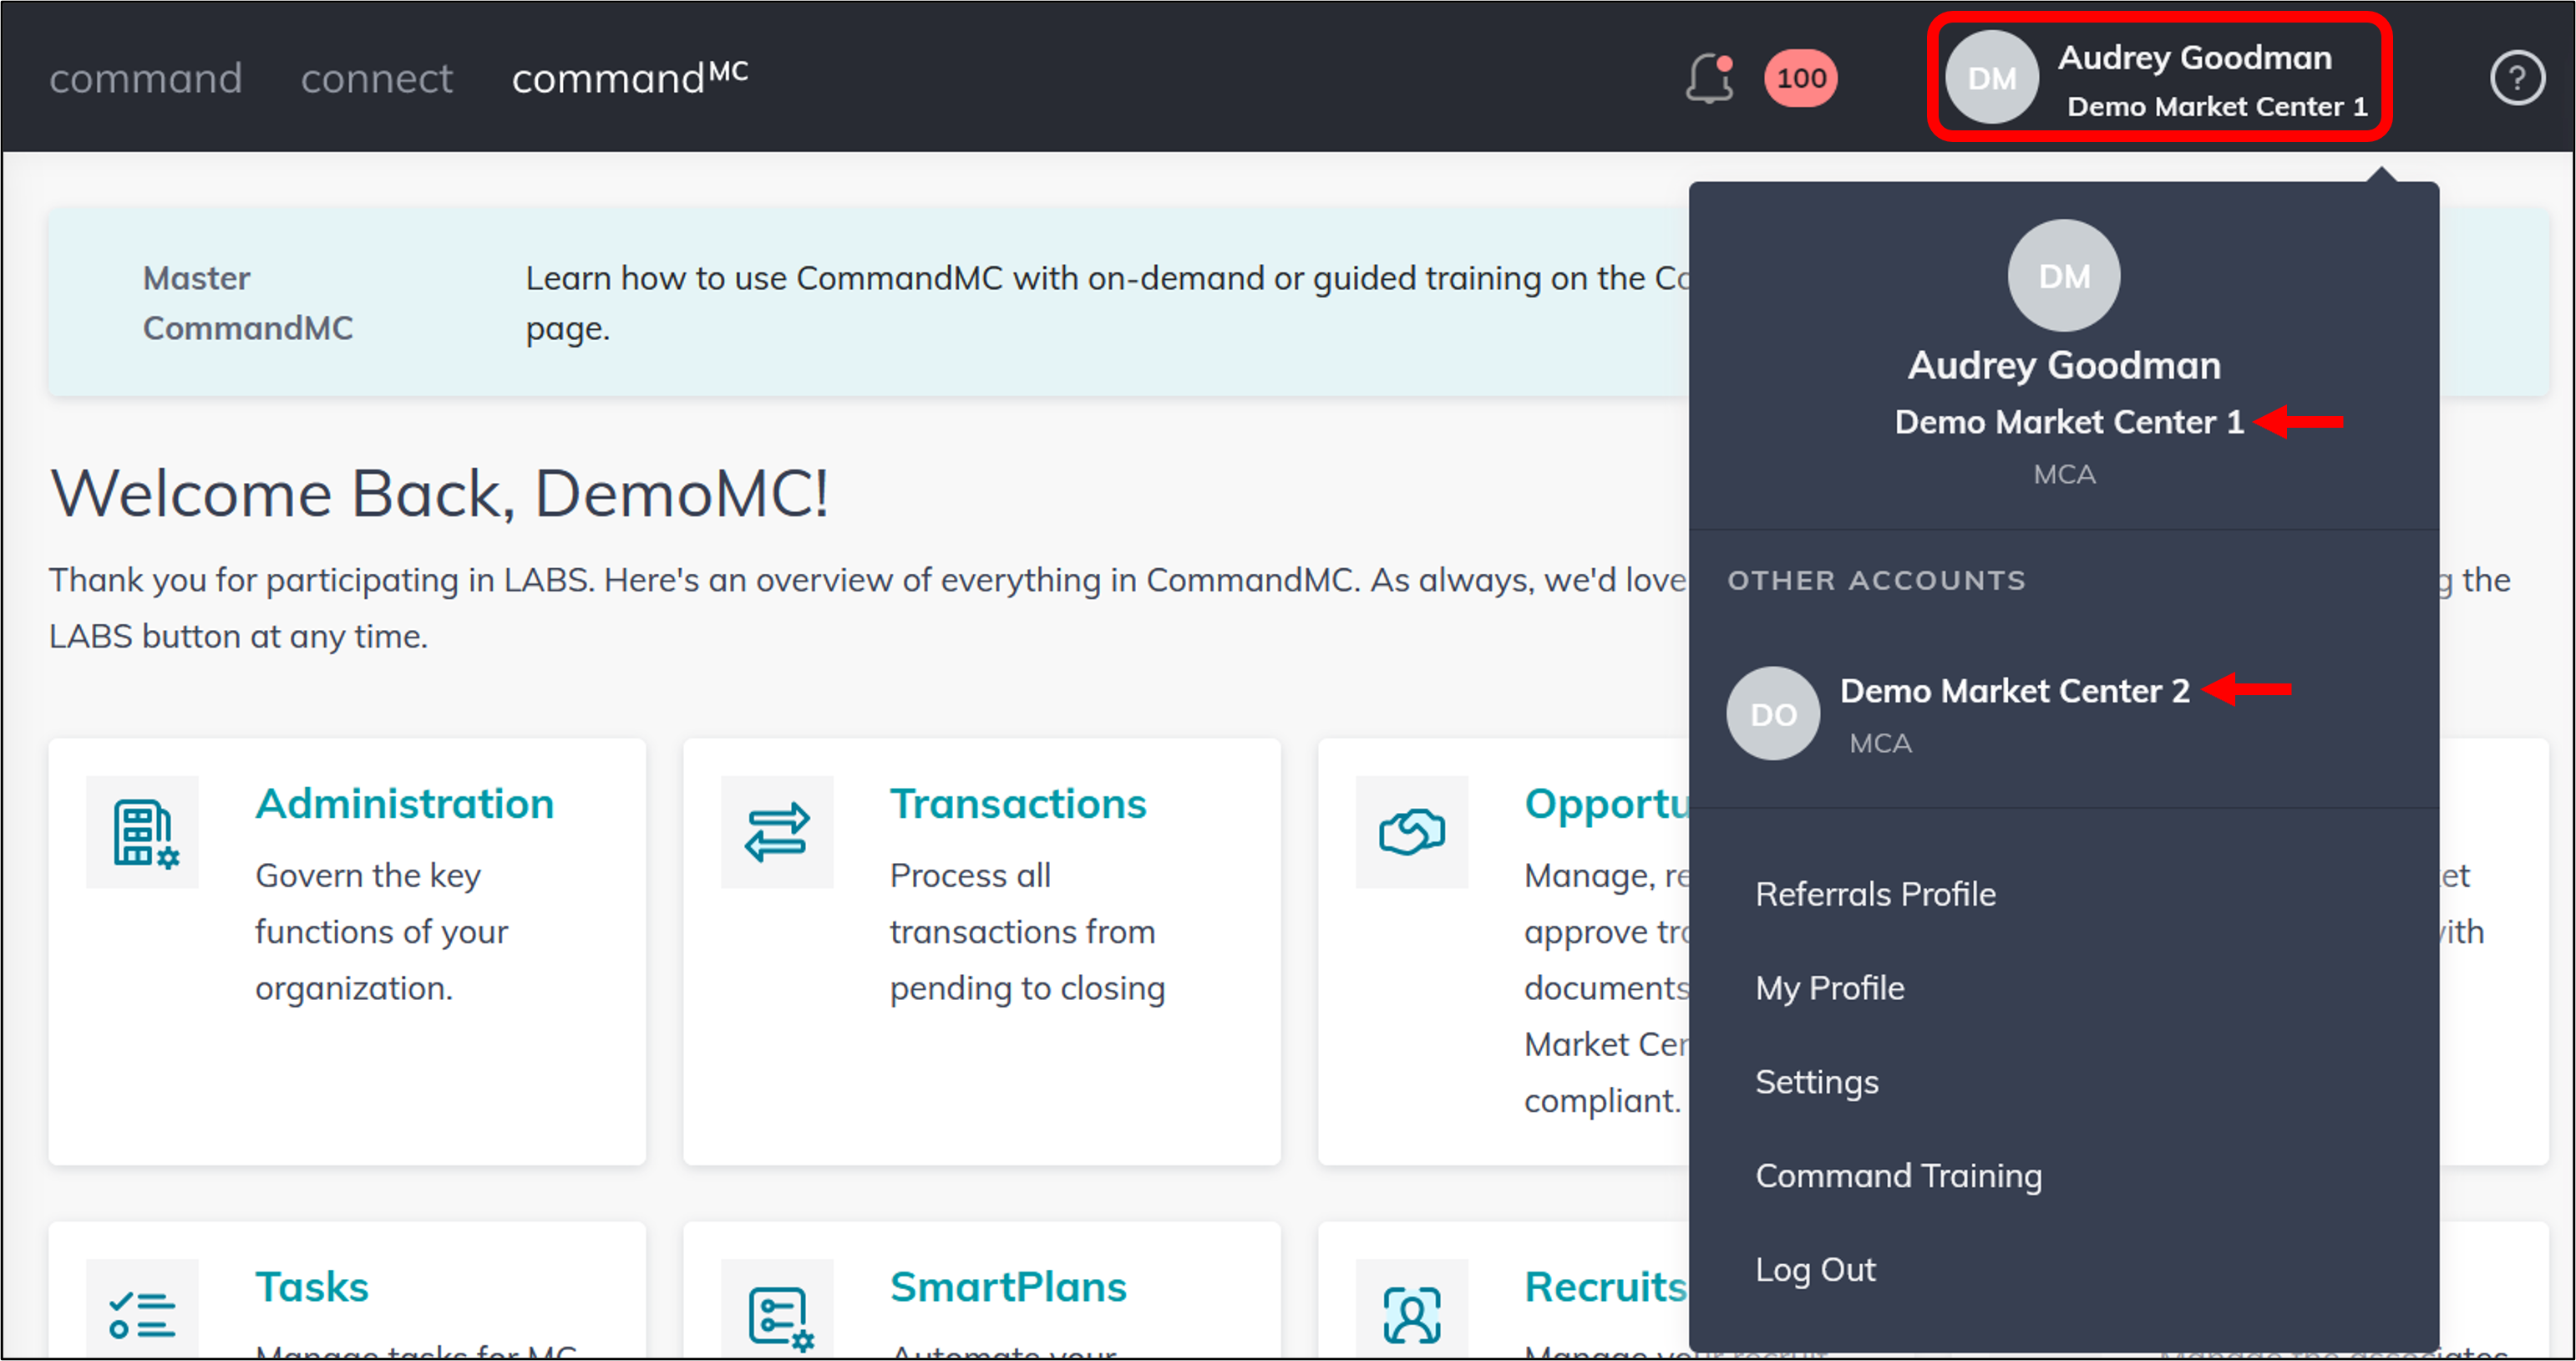Screen dimensions: 2576x1361
Task: Click the help question mark icon
Action: point(2518,77)
